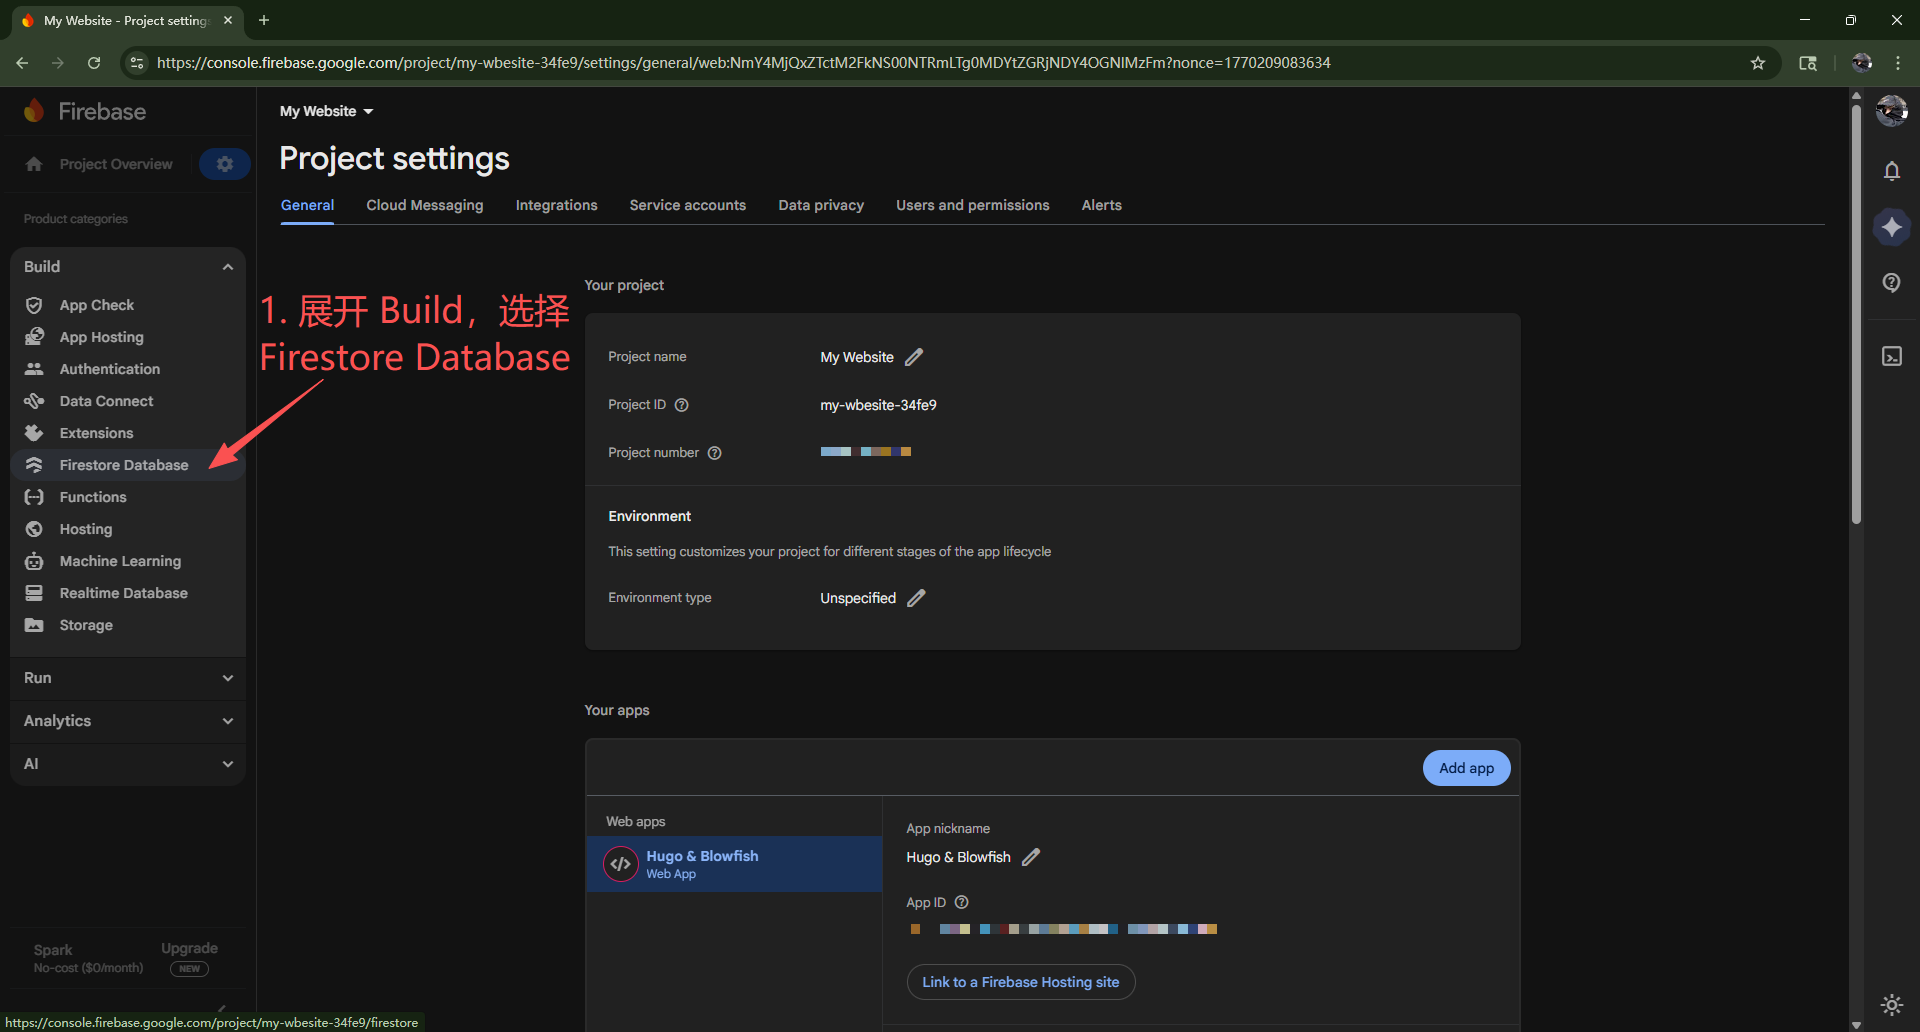
Task: Collapse the Build category section
Action: tap(227, 267)
